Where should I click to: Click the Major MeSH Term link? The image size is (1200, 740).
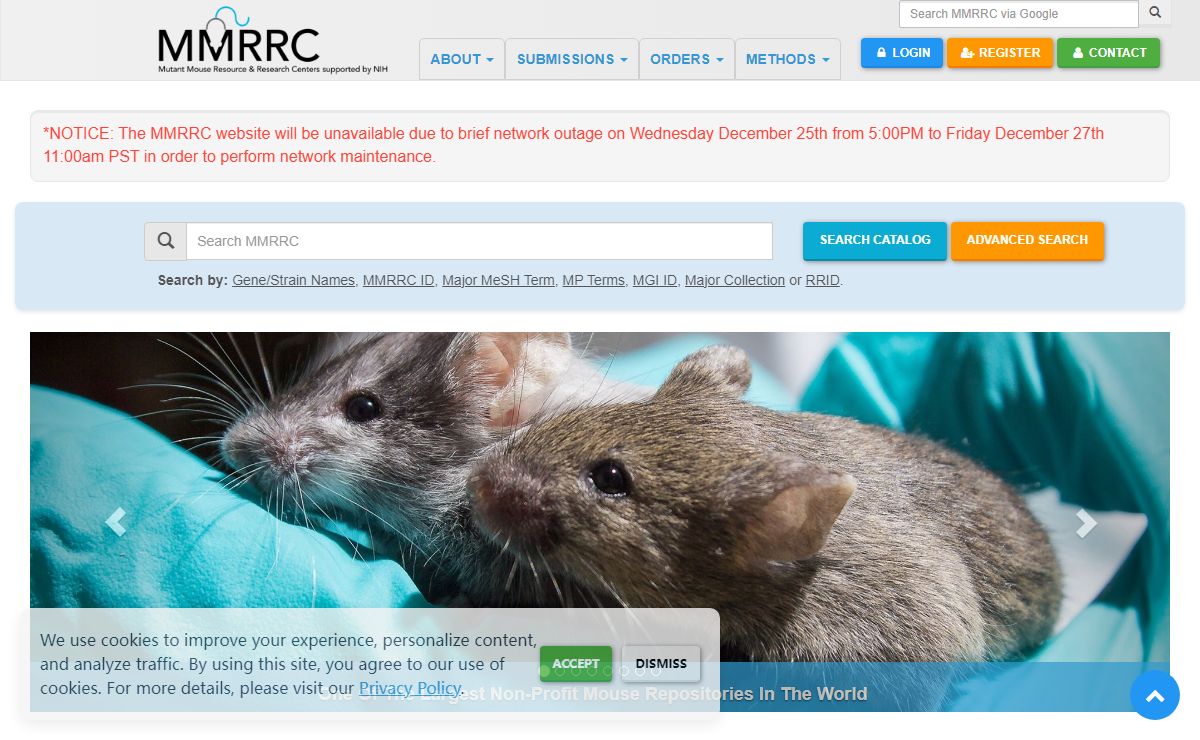(x=498, y=280)
